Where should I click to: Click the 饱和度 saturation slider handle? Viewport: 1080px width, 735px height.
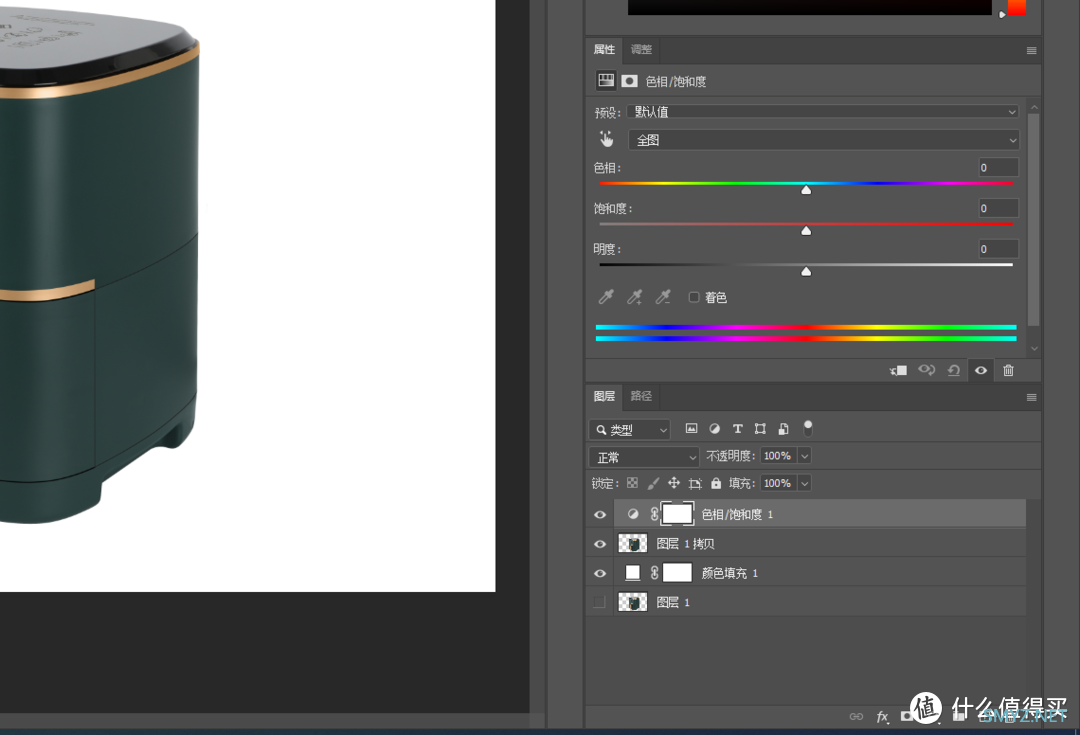click(x=806, y=230)
